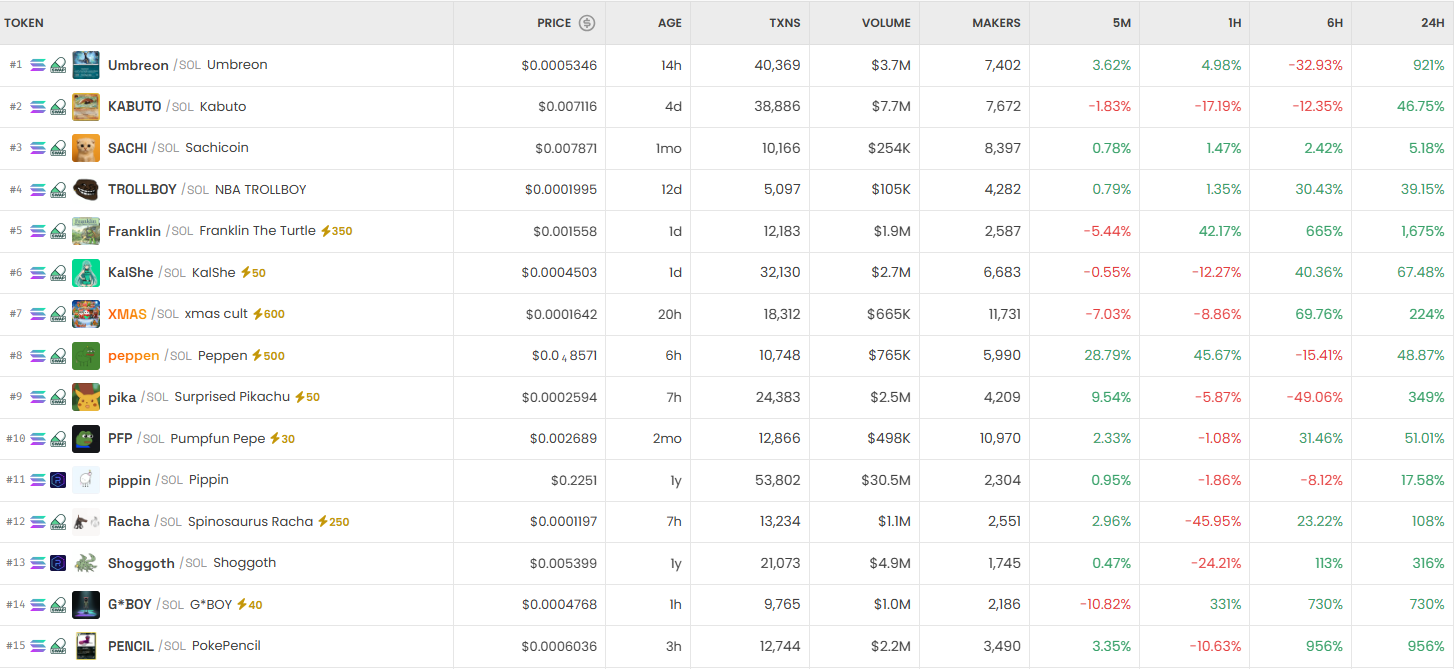The height and width of the screenshot is (669, 1454).
Task: Click the 600 boost lightning icon on xmas cult
Action: (x=257, y=314)
